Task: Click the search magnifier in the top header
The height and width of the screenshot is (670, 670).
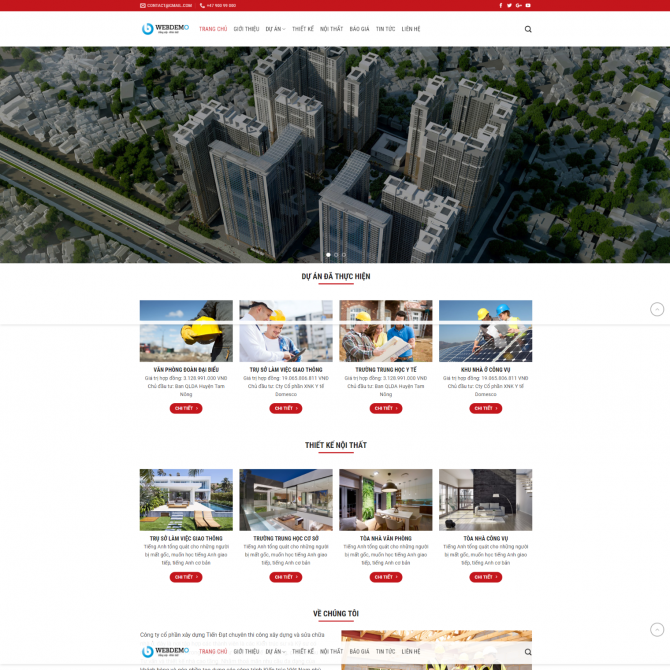Action: (528, 29)
